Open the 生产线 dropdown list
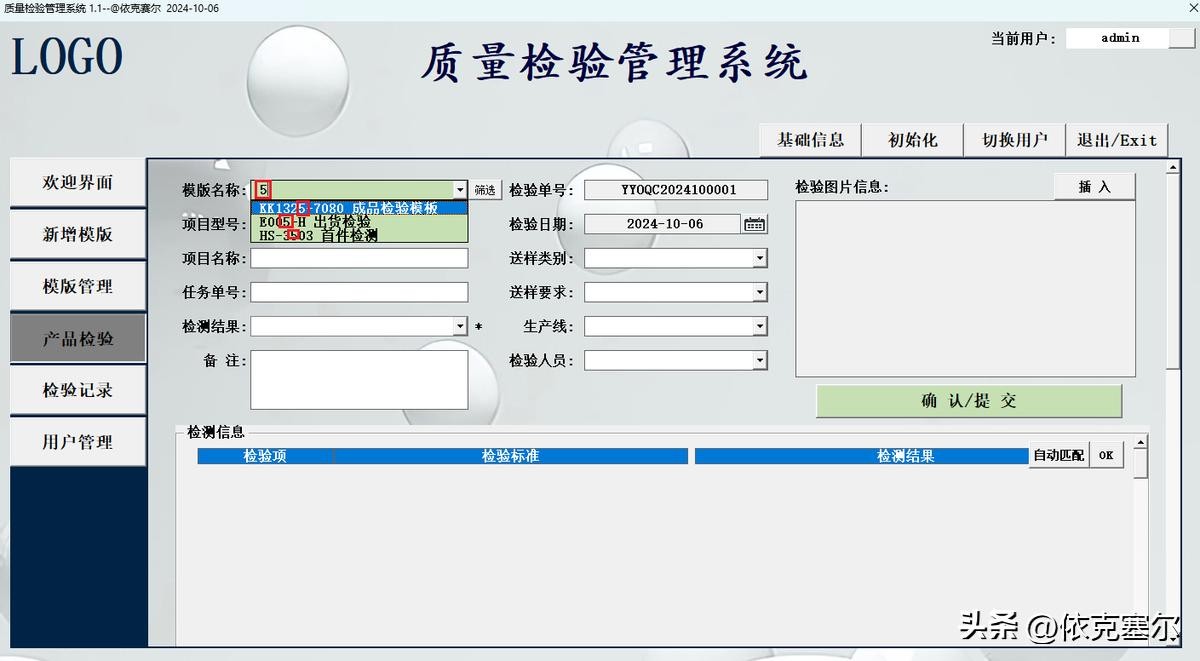Screen dimensions: 1200x661 pyautogui.click(x=760, y=326)
